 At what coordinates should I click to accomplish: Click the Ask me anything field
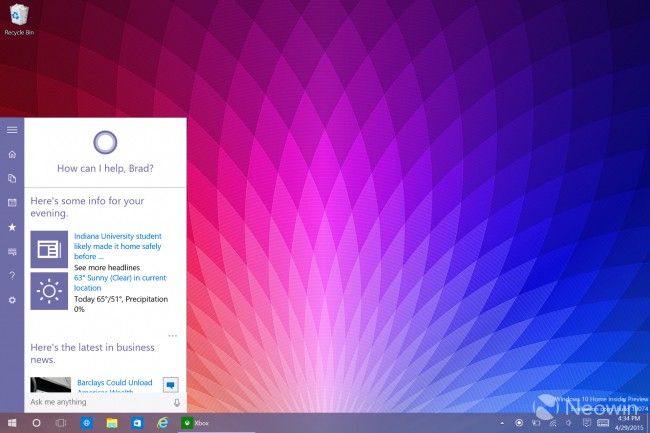tap(99, 402)
